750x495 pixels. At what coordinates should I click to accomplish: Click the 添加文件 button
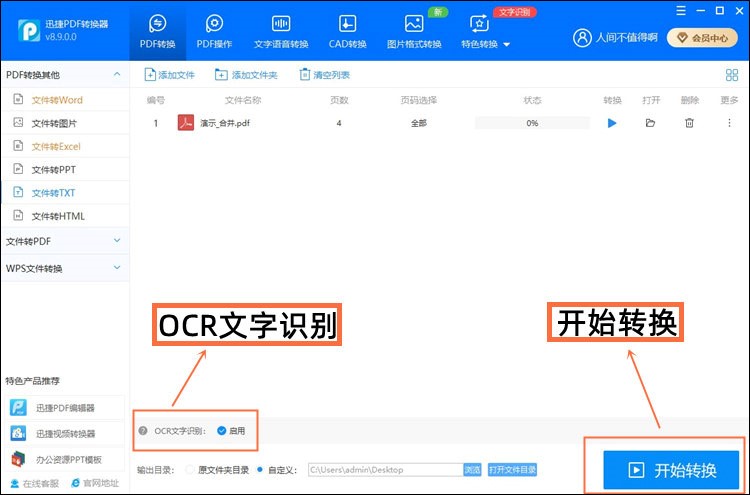[169, 75]
